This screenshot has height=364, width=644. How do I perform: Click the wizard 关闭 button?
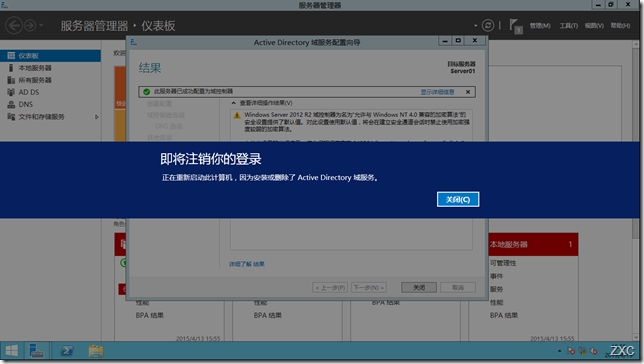419,288
